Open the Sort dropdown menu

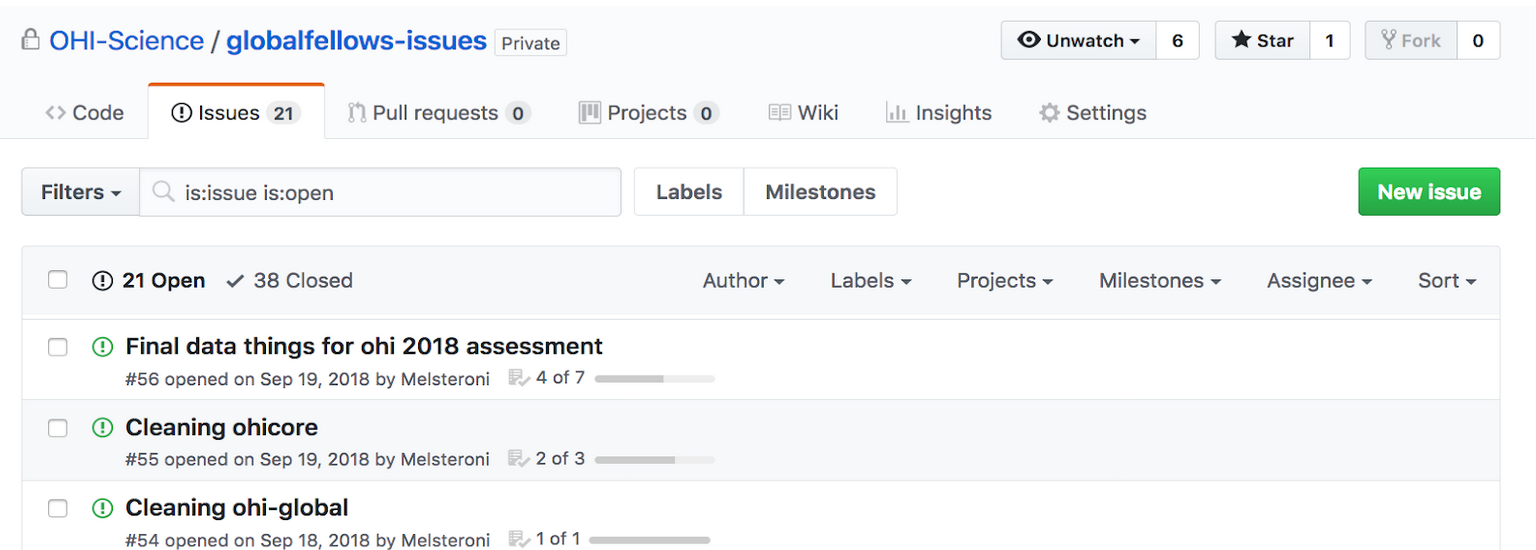click(1447, 281)
